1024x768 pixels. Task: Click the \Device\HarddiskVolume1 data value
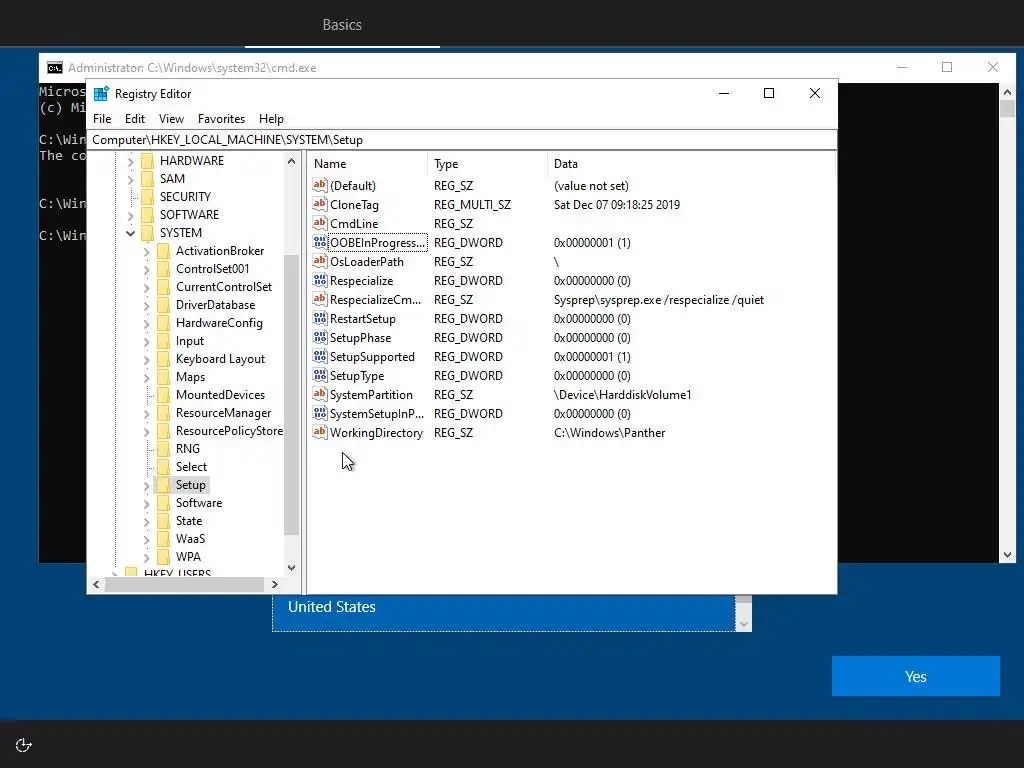pyautogui.click(x=622, y=395)
